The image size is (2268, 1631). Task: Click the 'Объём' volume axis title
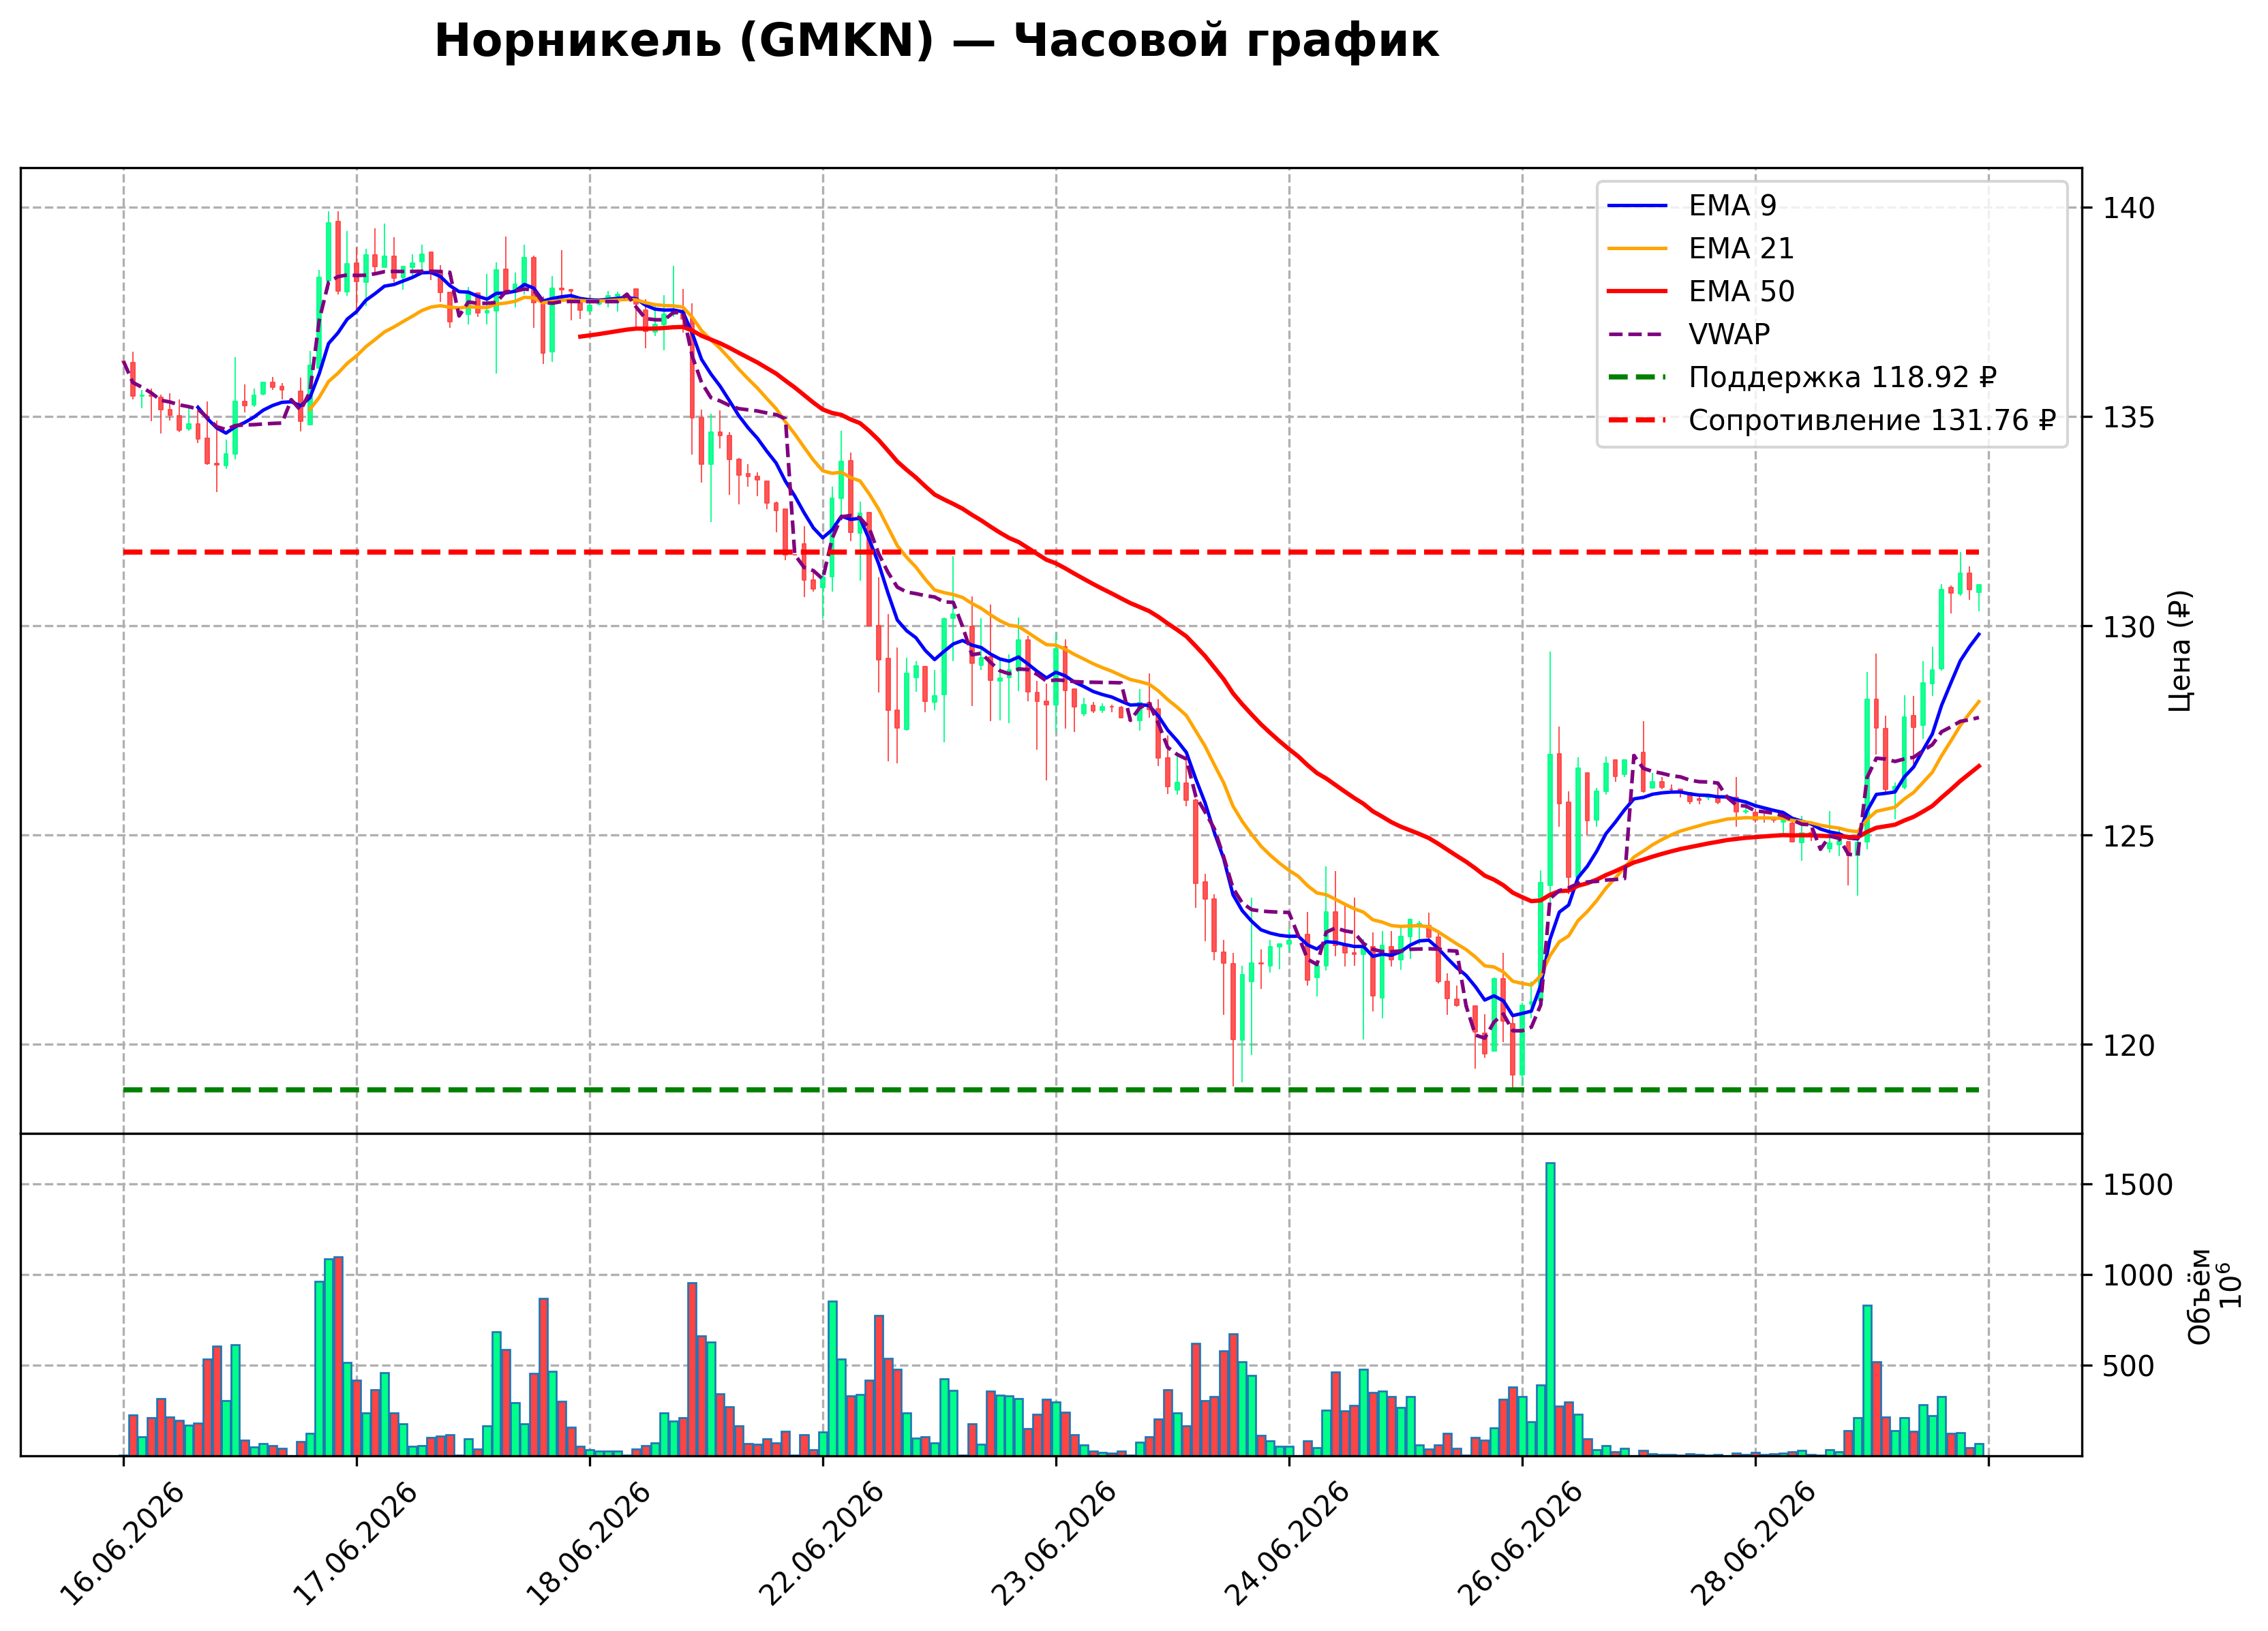(x=2200, y=1297)
